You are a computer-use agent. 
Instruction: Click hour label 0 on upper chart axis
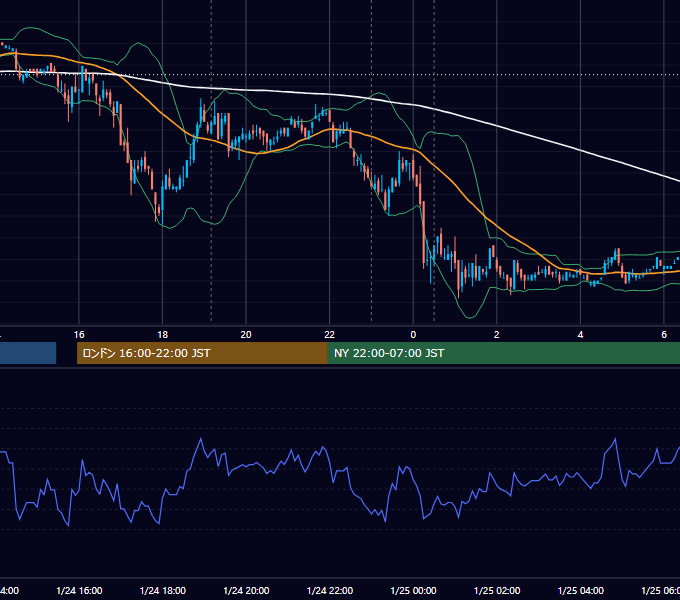413,335
